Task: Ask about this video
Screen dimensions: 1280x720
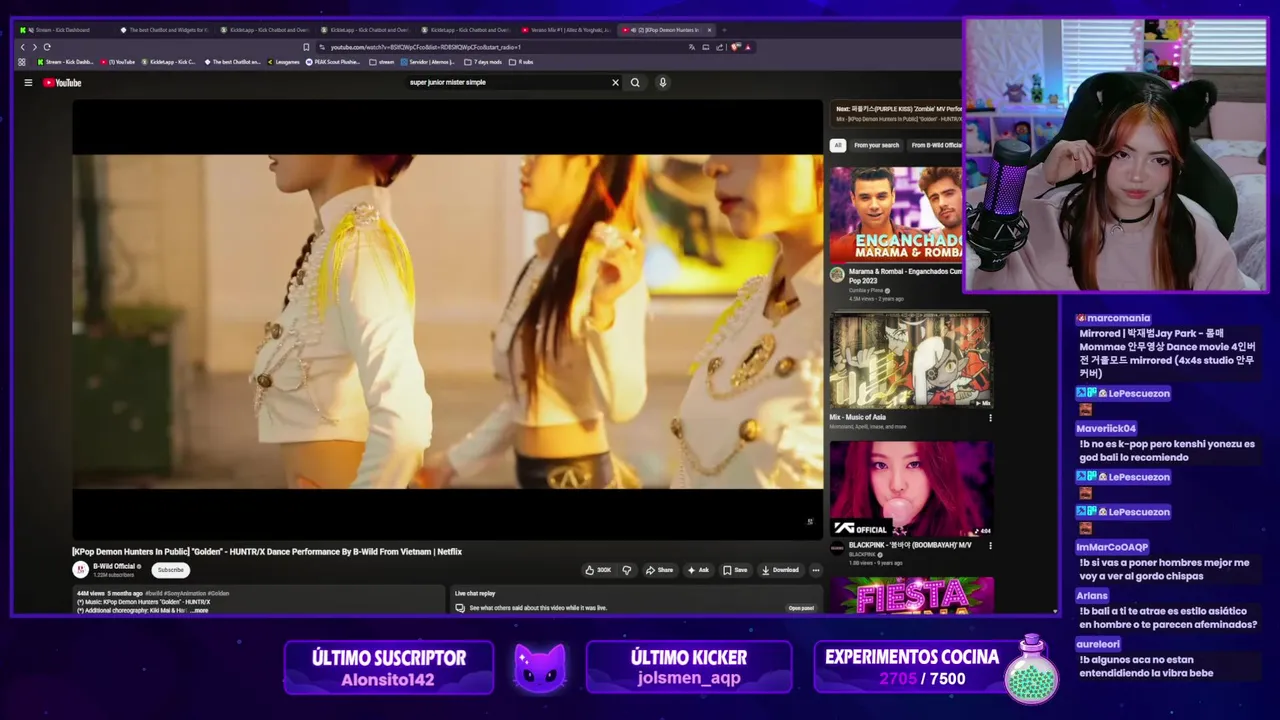Action: coord(698,570)
